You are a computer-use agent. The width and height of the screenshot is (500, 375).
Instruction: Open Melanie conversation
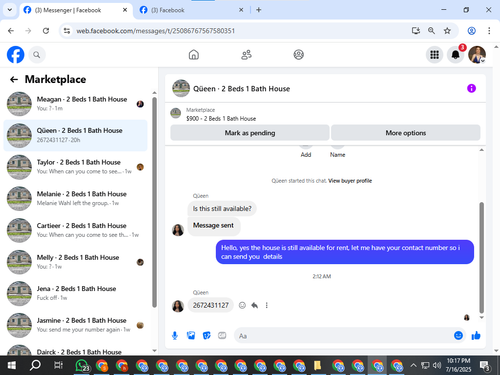coord(75,199)
